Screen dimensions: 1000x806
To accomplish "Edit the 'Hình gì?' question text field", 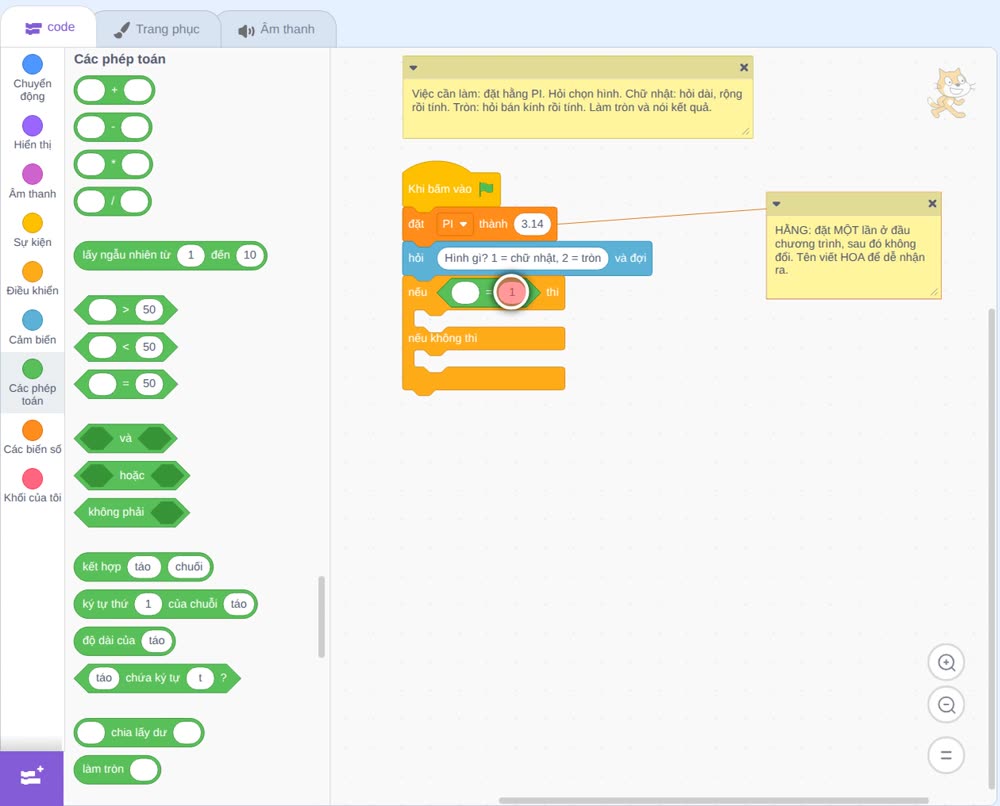I will pyautogui.click(x=522, y=258).
